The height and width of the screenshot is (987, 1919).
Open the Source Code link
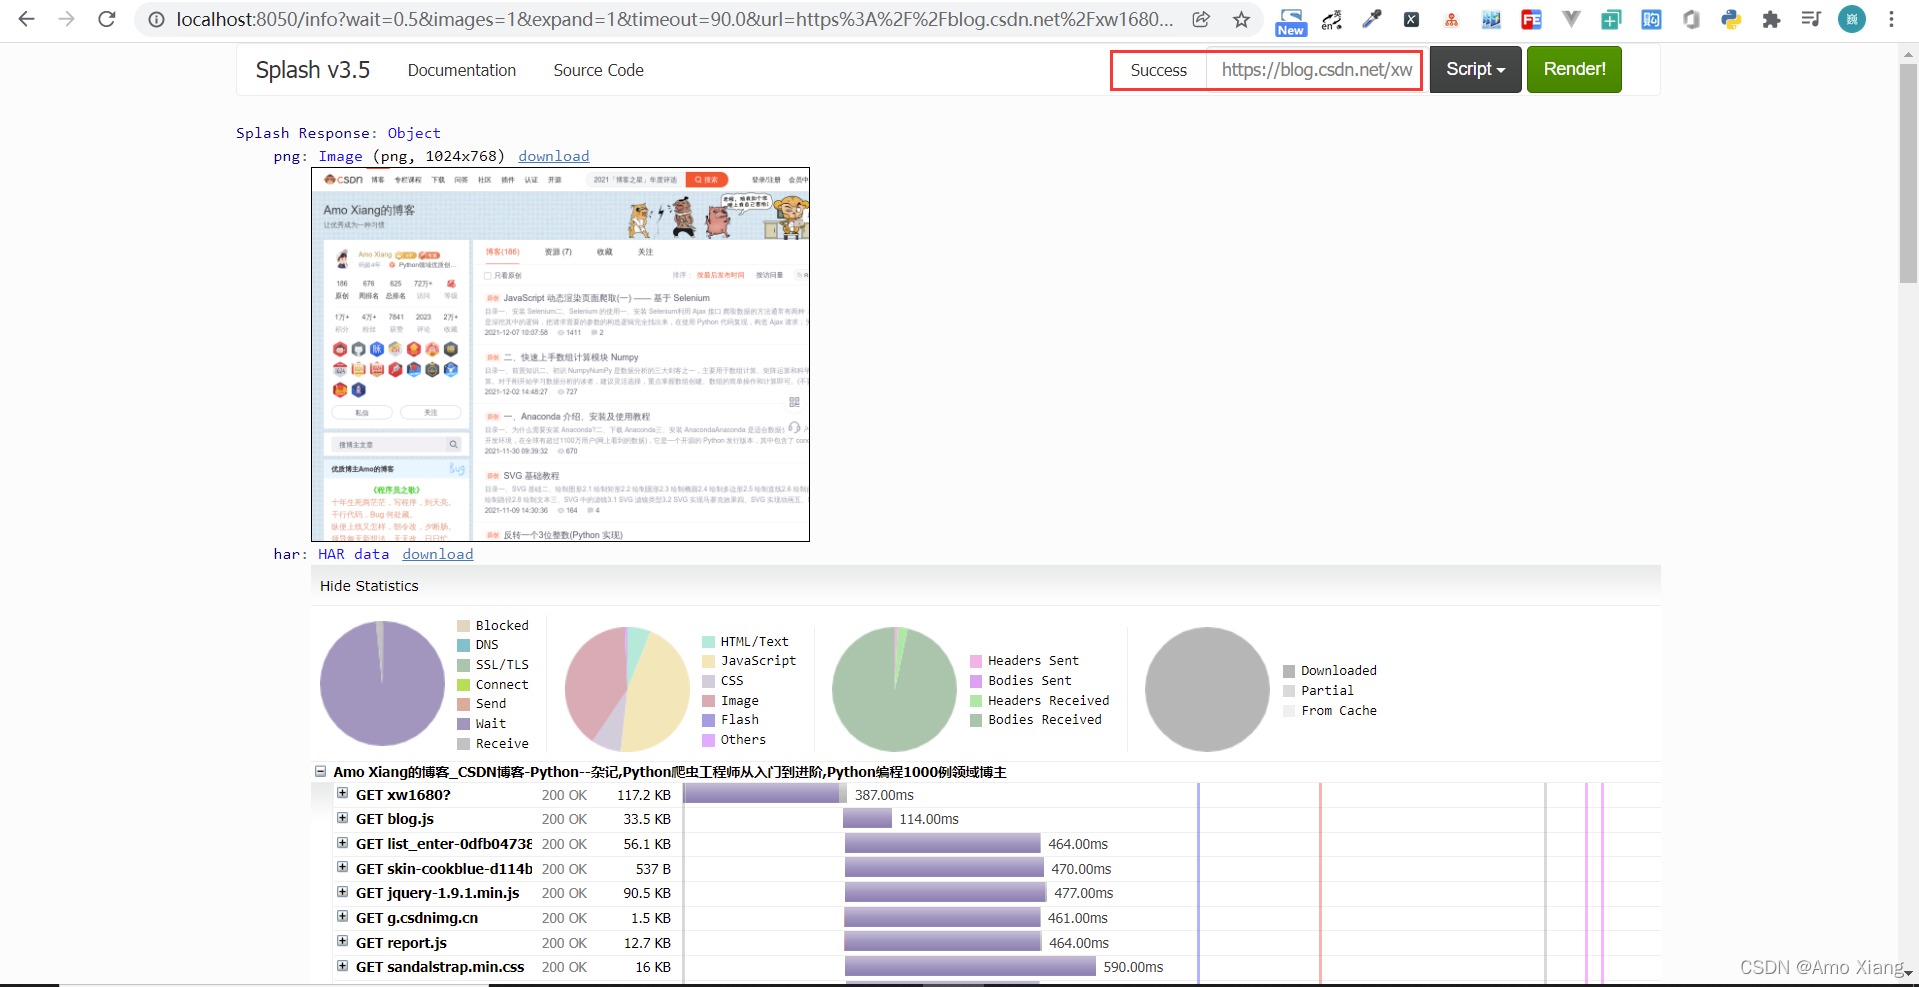click(x=598, y=70)
